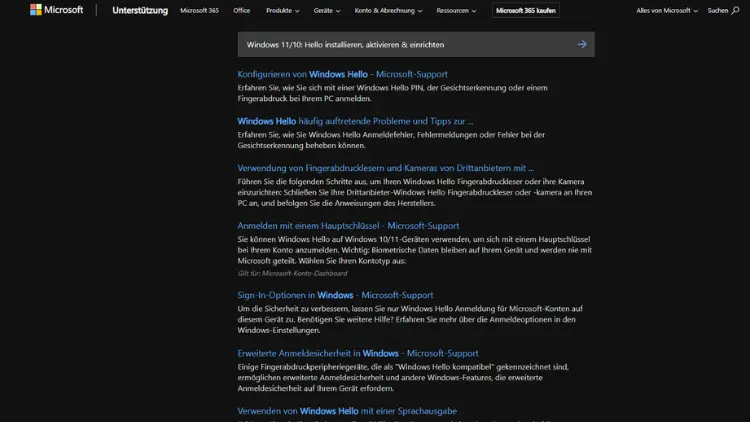
Task: Open the Microsoft 365 menu item
Action: [199, 10]
